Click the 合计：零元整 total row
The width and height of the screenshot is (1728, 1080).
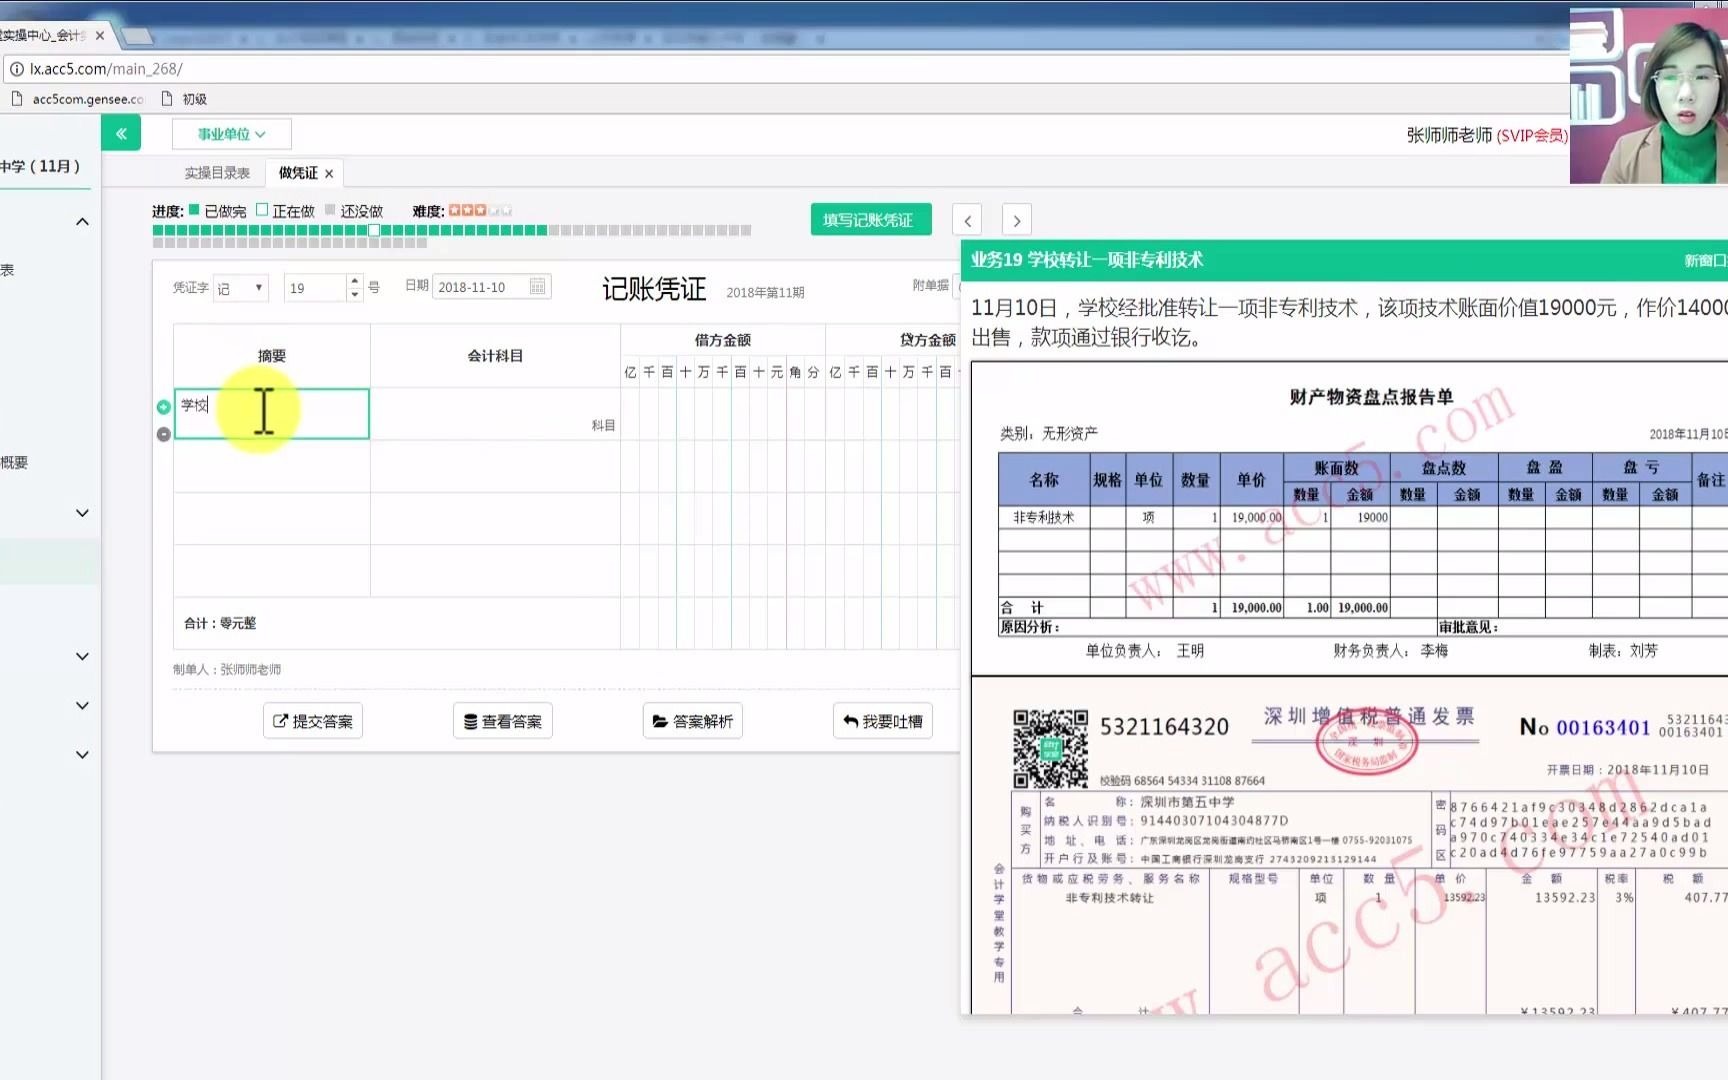396,623
